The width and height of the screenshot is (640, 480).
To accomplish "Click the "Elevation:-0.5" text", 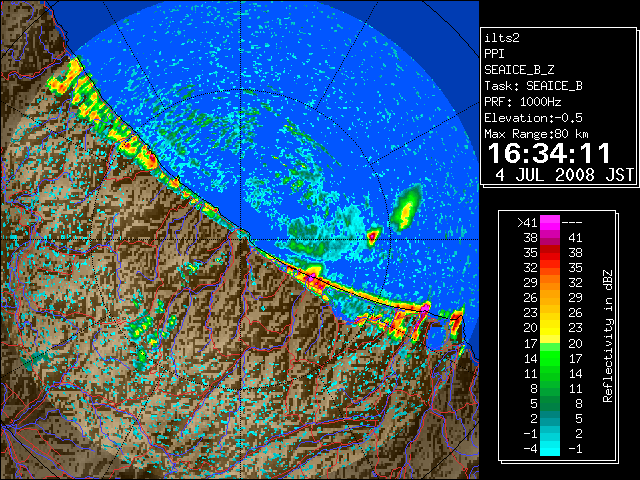I will tap(533, 118).
